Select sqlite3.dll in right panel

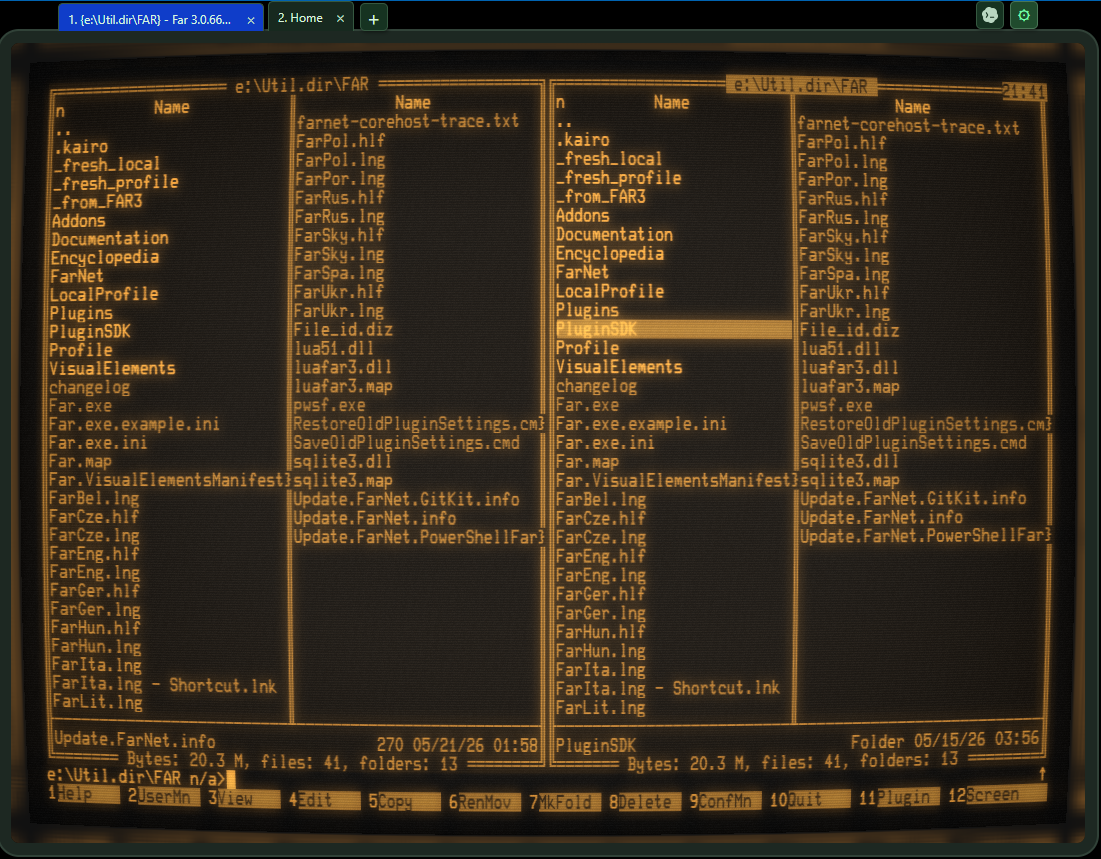click(x=850, y=461)
